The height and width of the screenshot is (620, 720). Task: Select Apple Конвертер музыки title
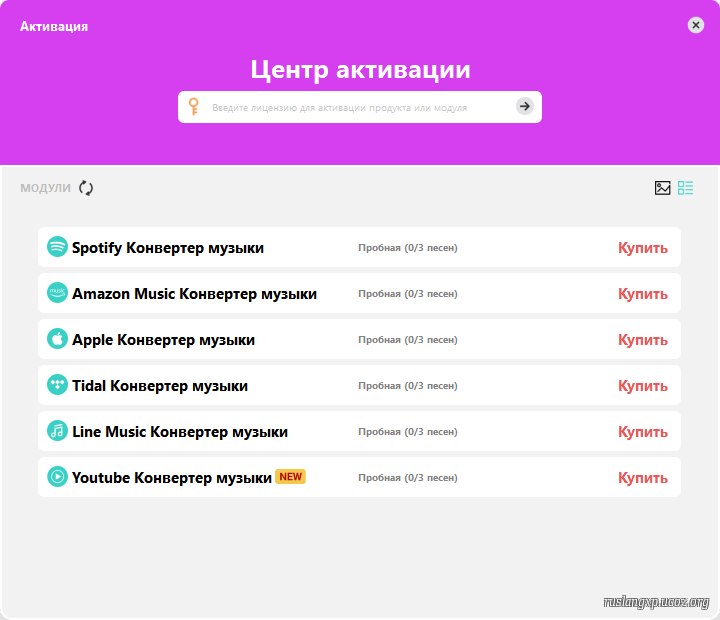pyautogui.click(x=163, y=340)
